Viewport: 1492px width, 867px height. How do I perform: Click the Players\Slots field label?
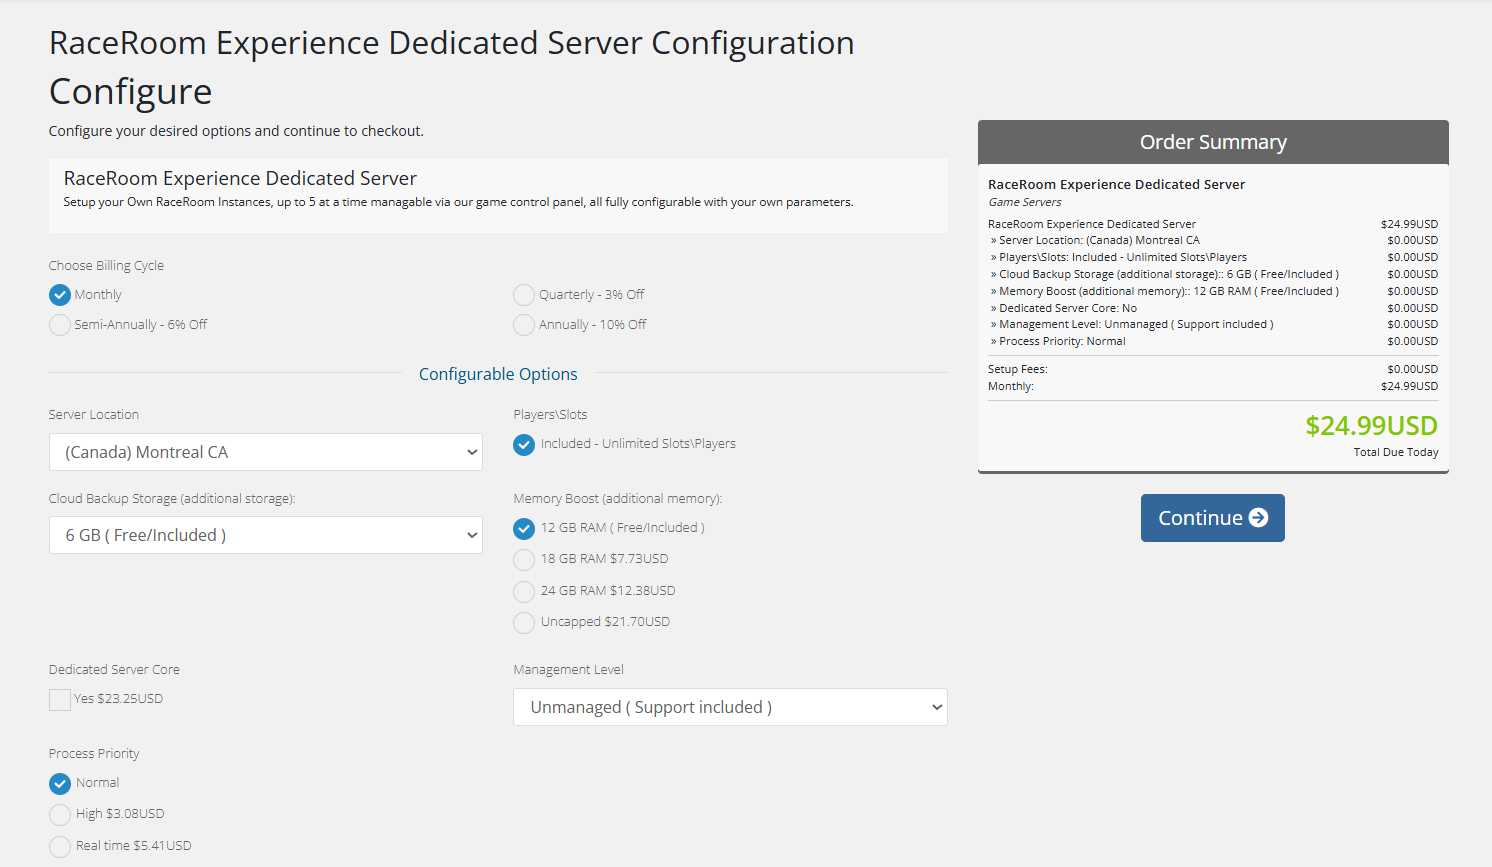(x=550, y=415)
